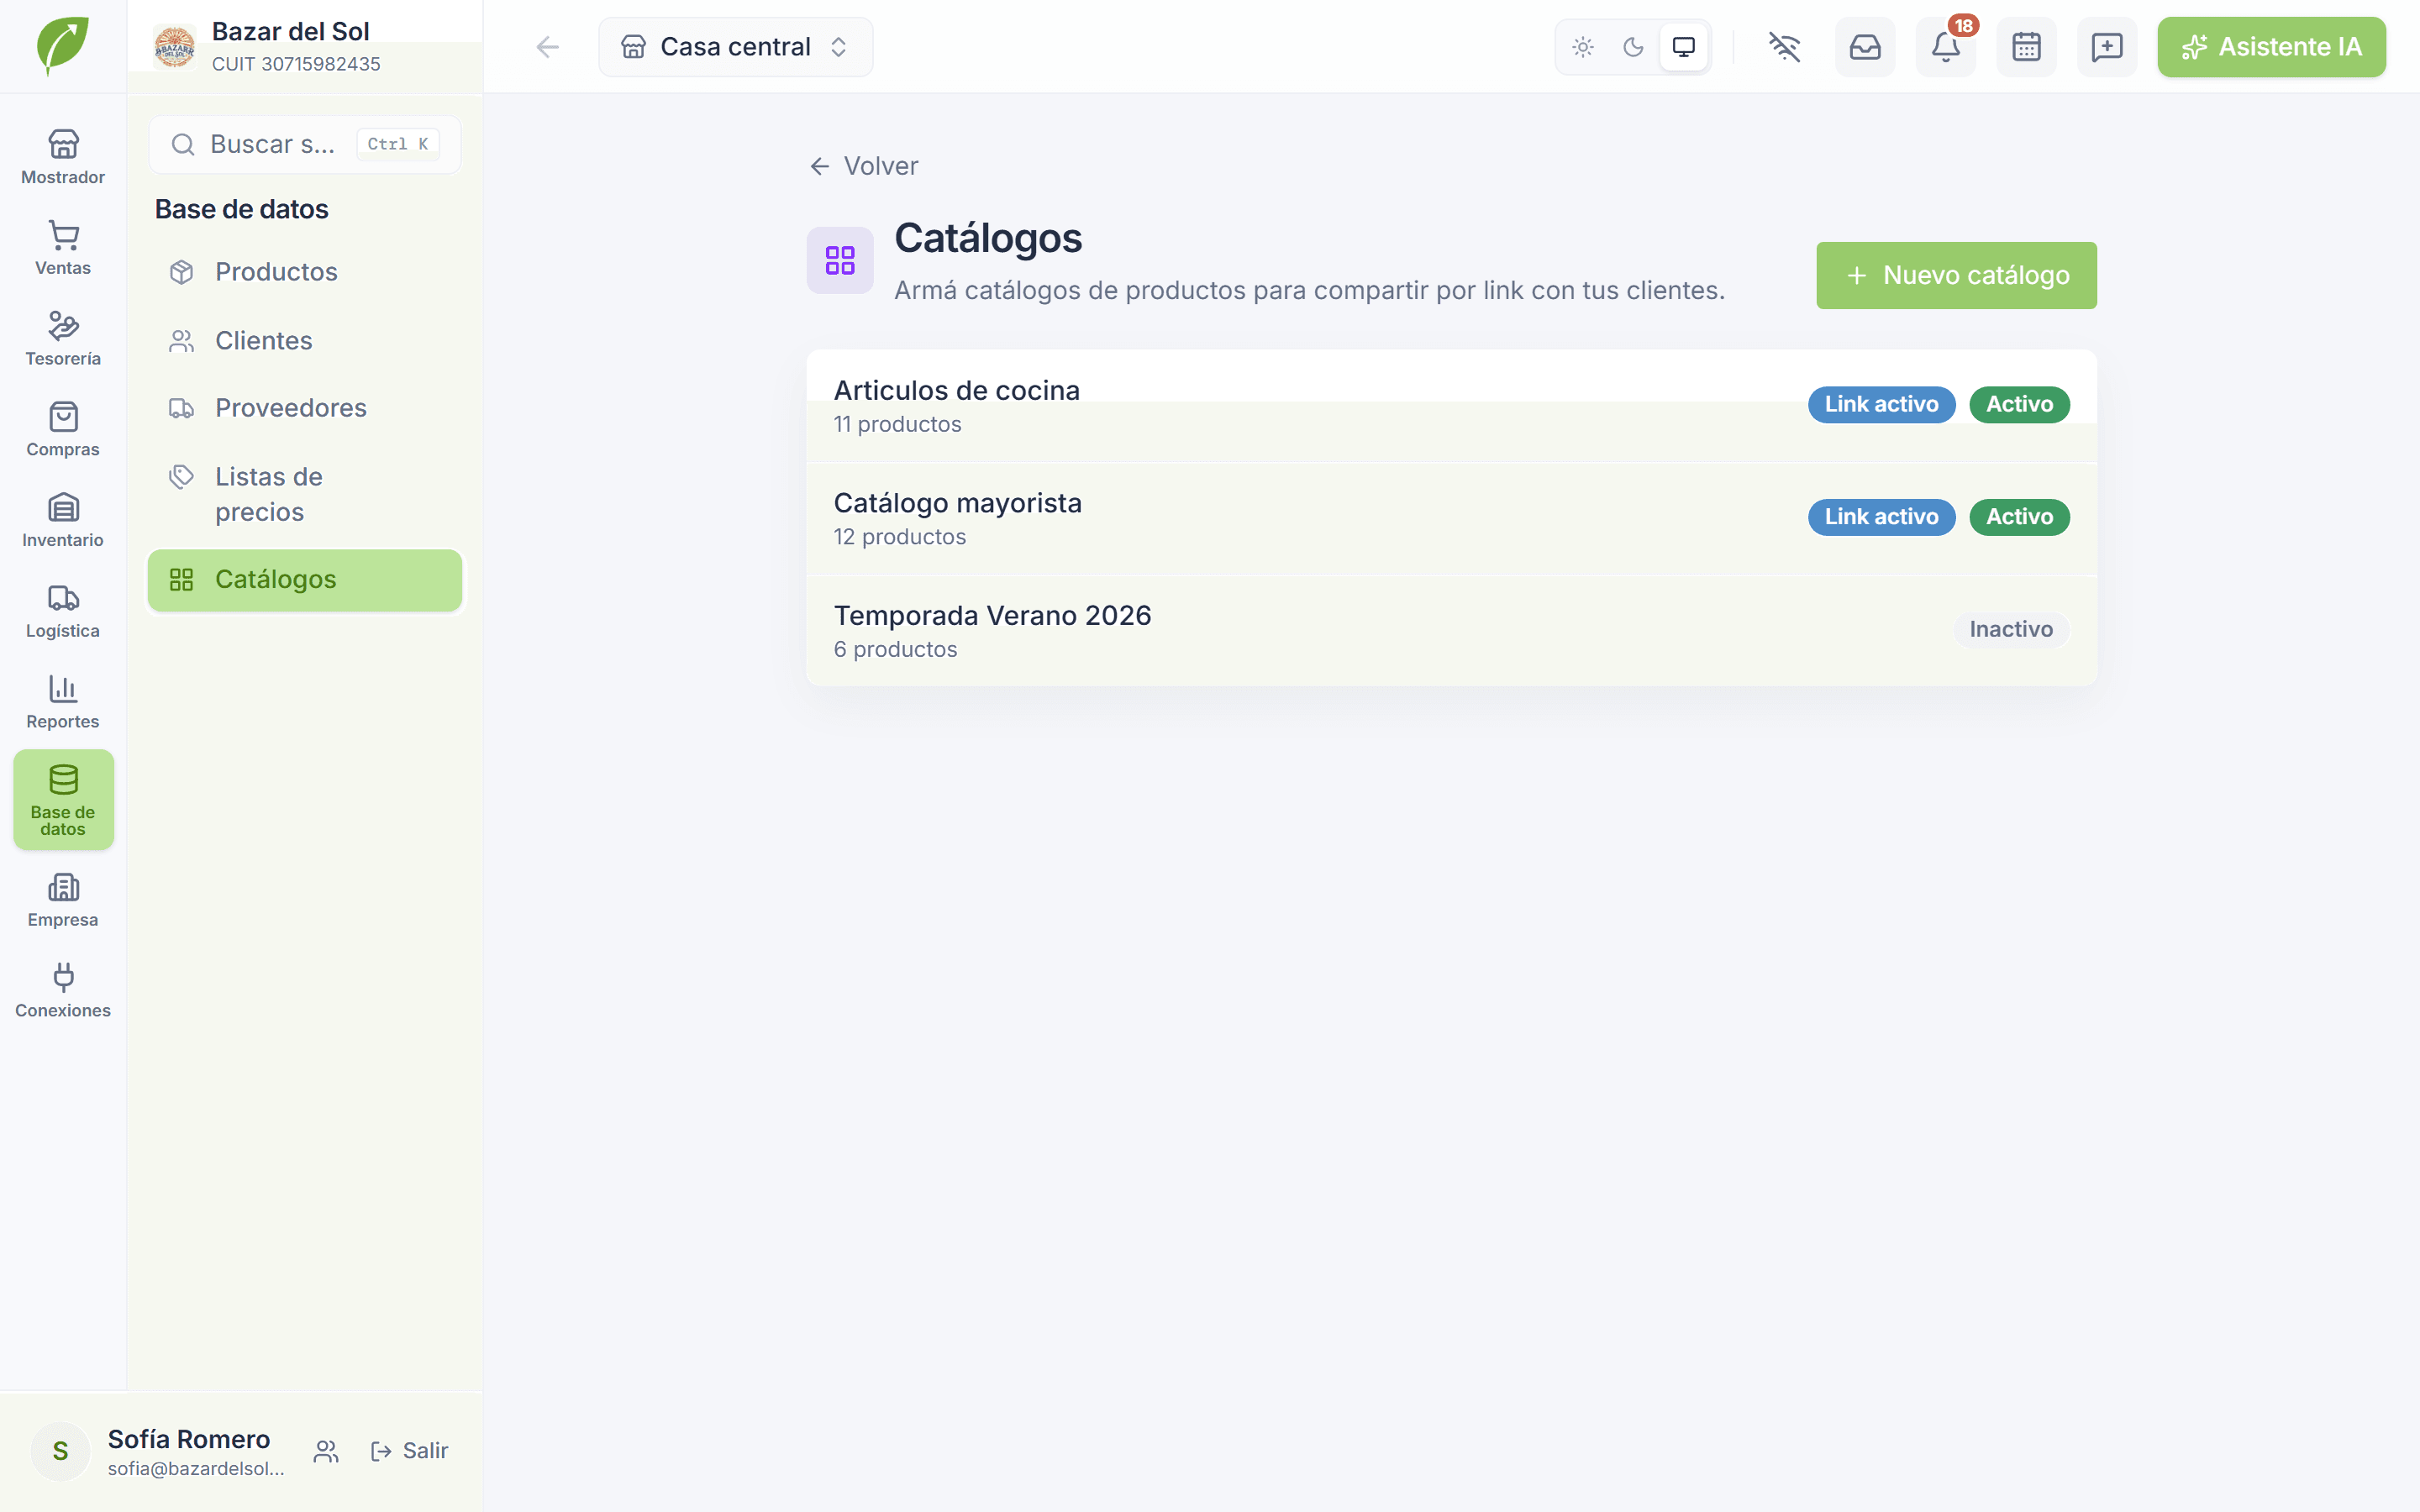Click the Sofía Romero user profile
The width and height of the screenshot is (2420, 1512).
(x=160, y=1451)
